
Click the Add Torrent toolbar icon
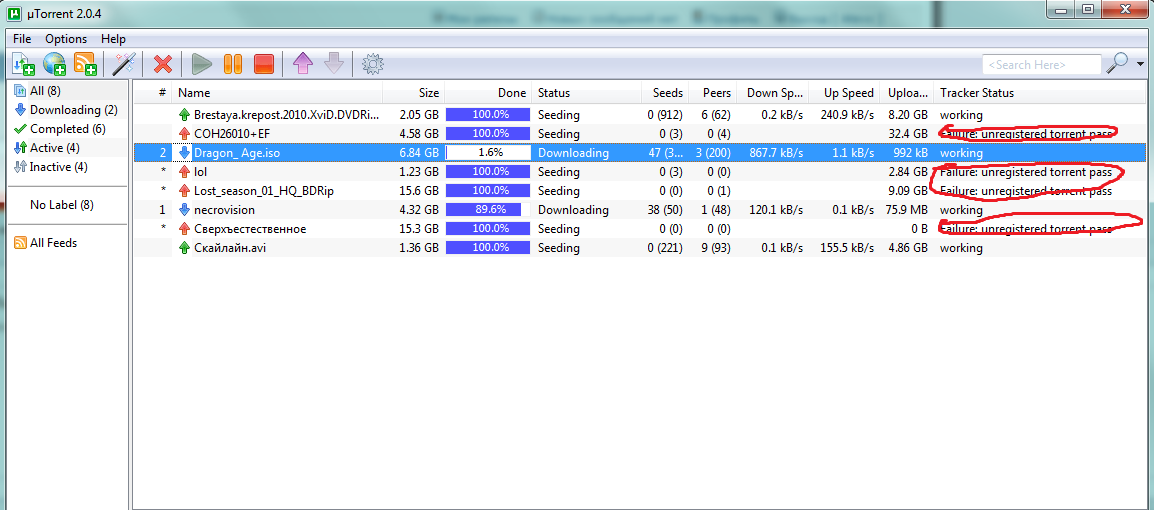[23, 64]
